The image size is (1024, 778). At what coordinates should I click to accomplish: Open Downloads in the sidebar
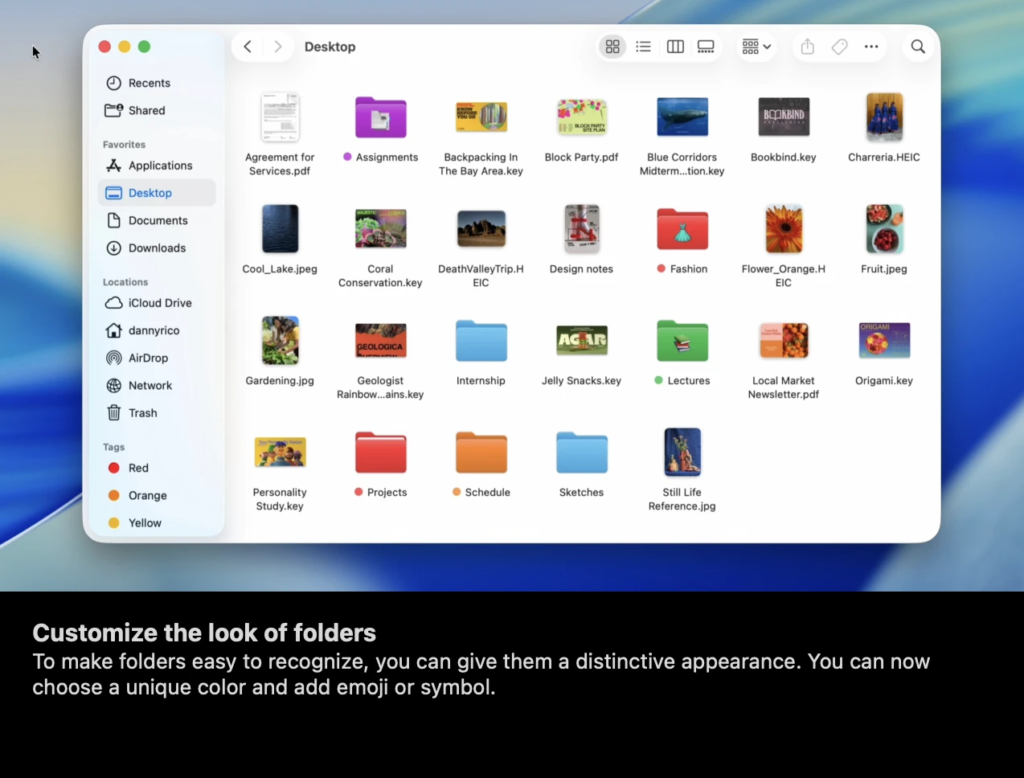coord(156,248)
